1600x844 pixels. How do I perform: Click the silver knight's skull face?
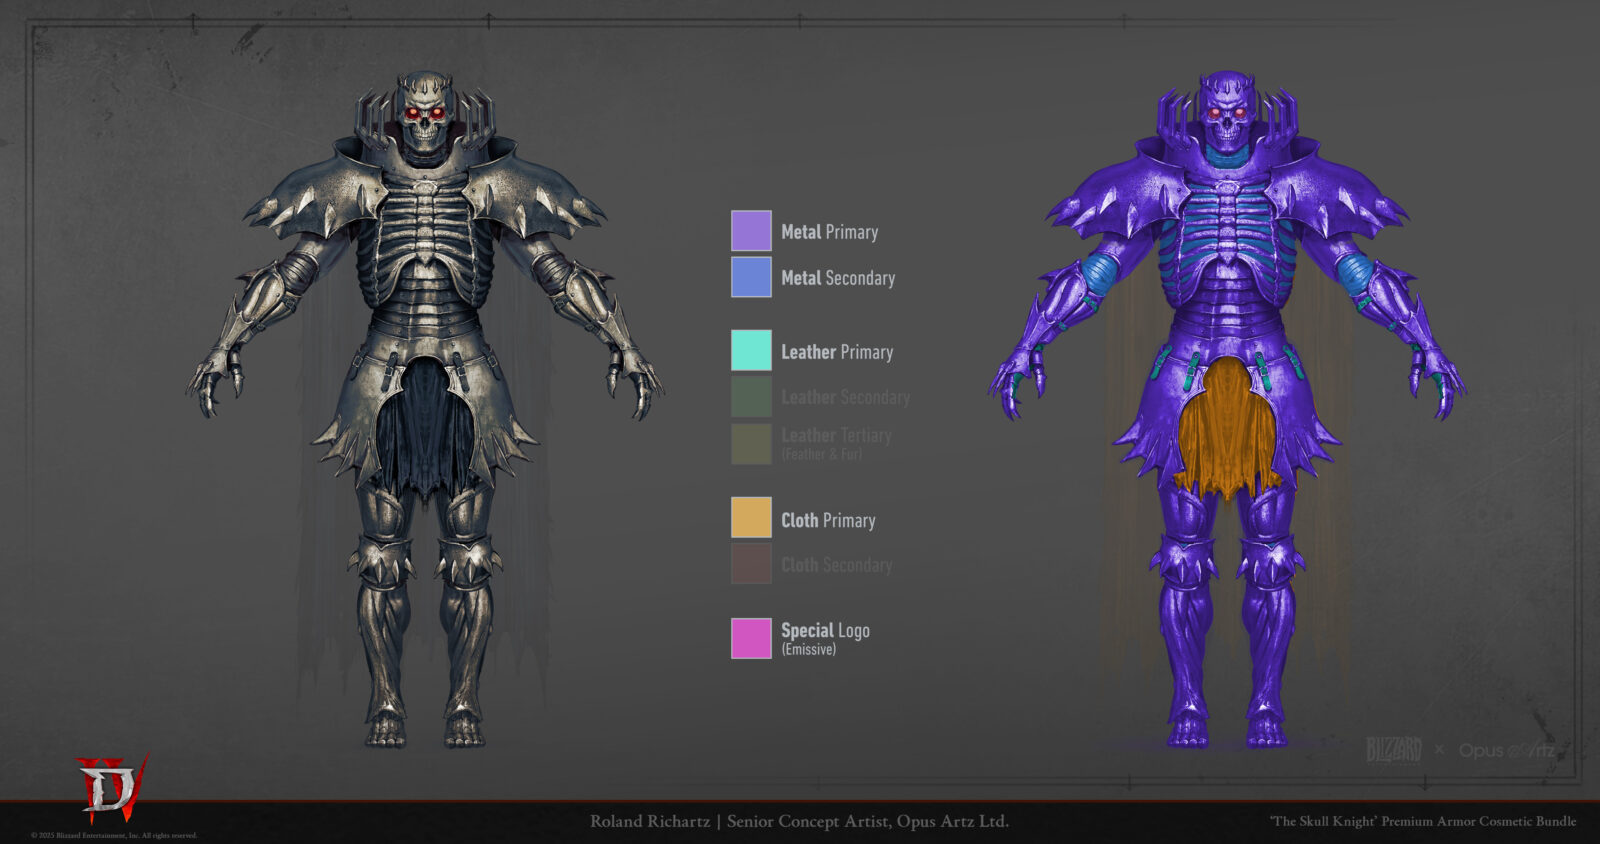(425, 118)
